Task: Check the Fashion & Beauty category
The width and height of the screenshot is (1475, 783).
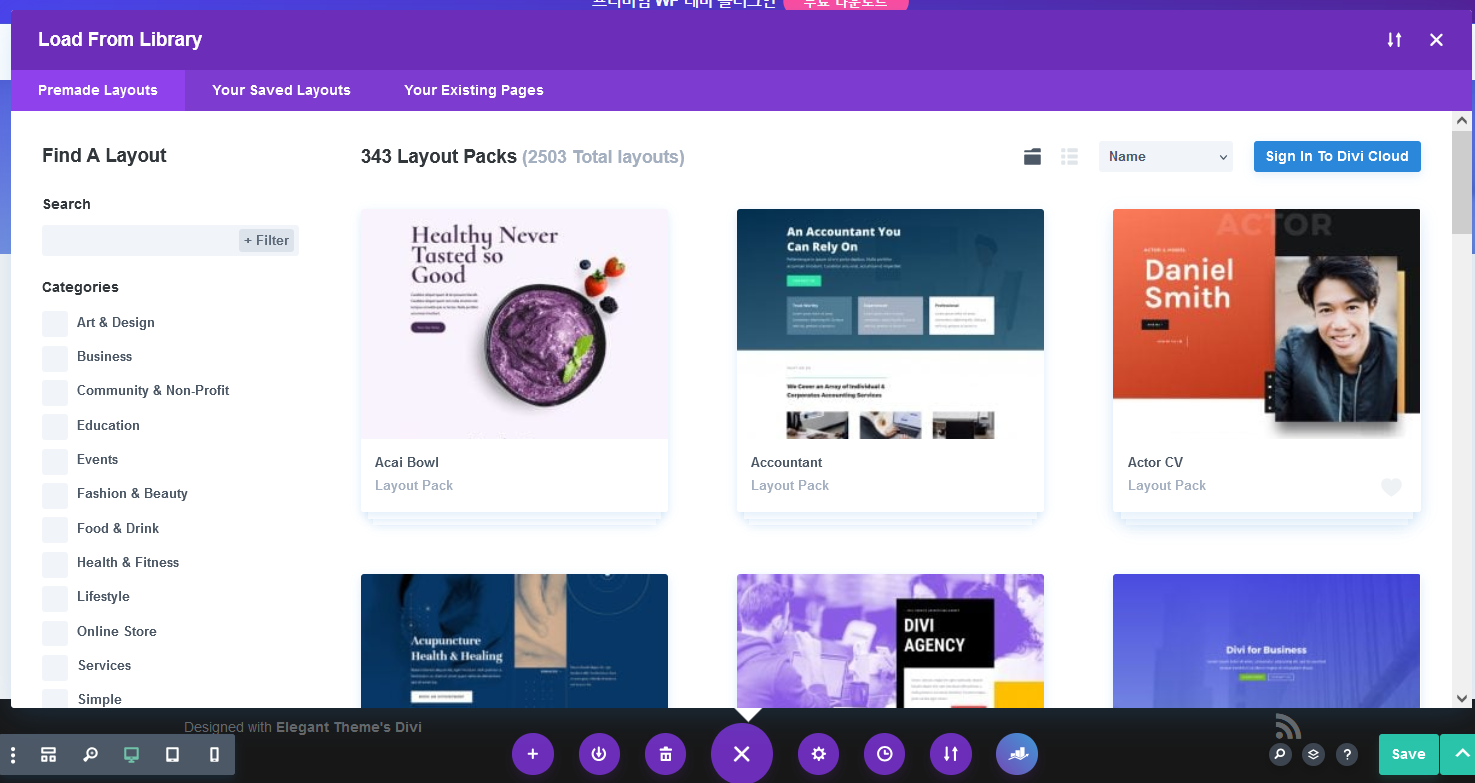Action: coord(55,495)
